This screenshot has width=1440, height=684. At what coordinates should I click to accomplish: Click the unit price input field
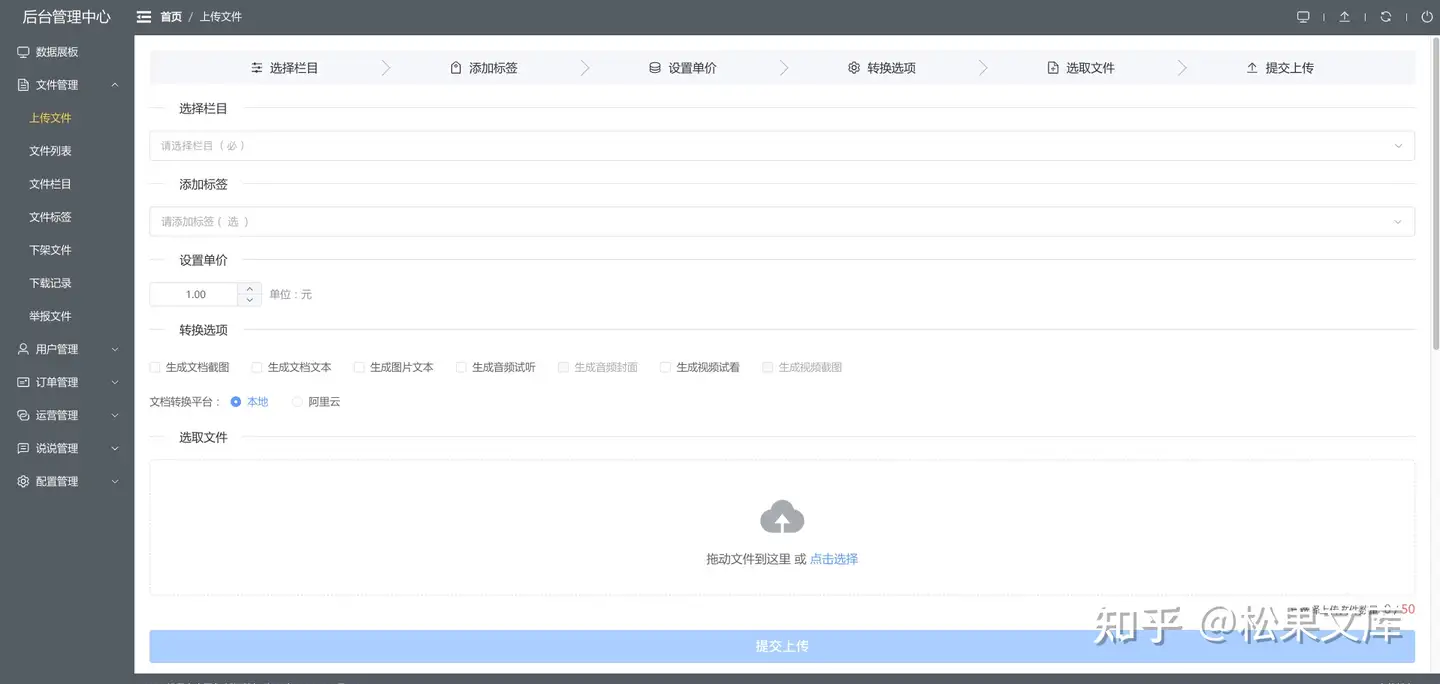point(195,294)
